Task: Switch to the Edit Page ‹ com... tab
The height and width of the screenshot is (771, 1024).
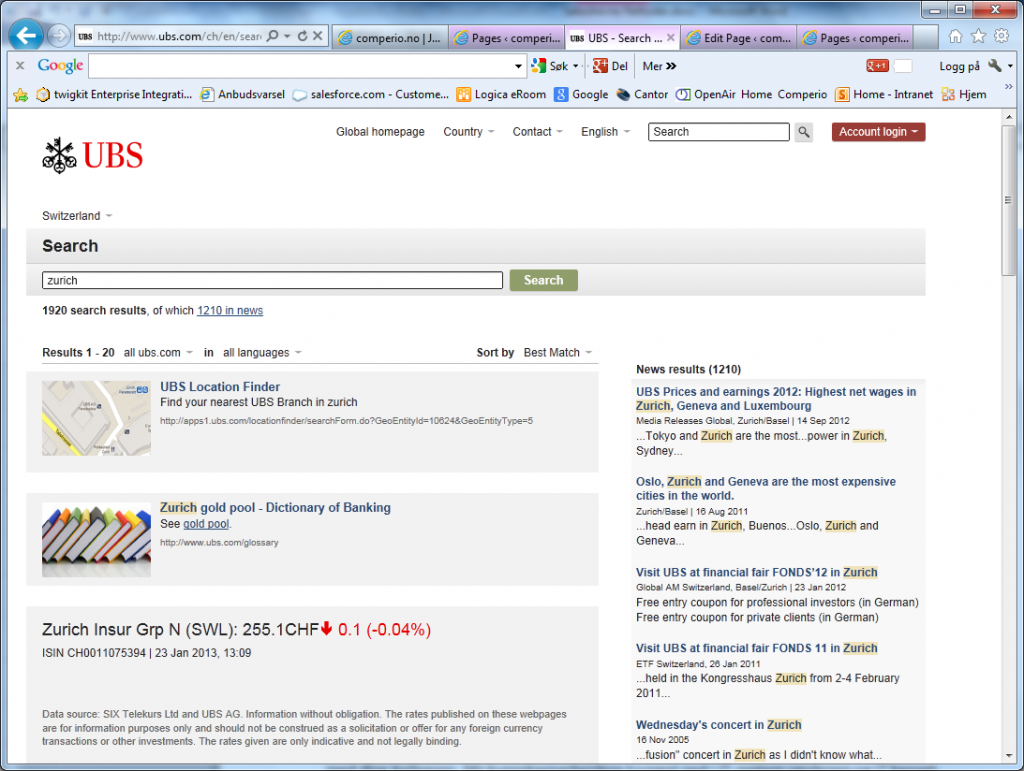Action: click(739, 38)
